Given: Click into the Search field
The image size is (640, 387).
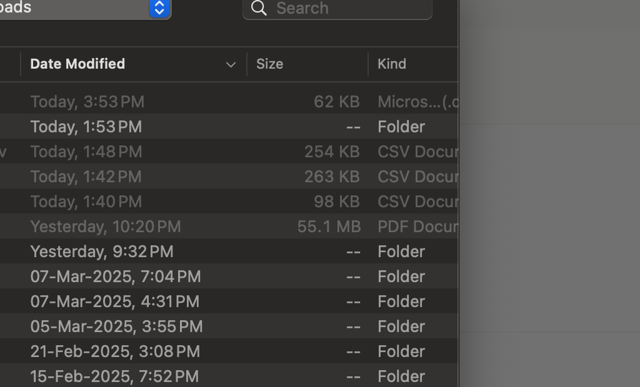Looking at the screenshot, I should pyautogui.click(x=337, y=8).
